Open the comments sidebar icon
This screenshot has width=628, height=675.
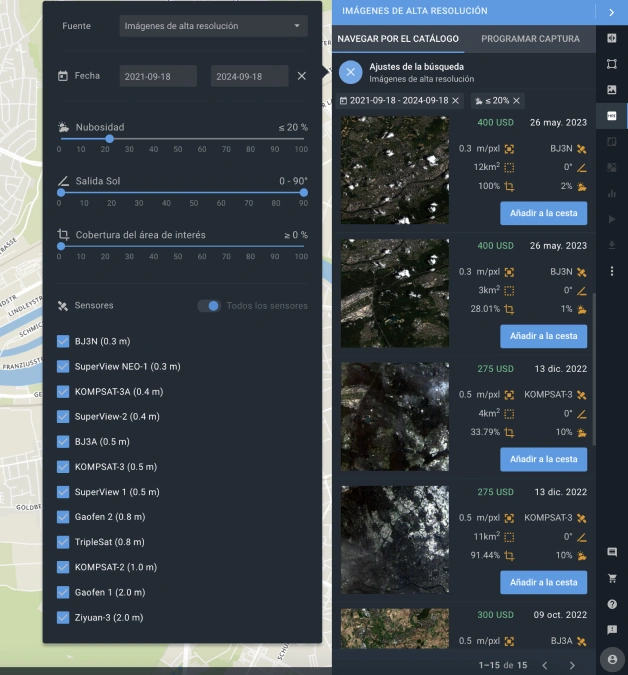click(x=612, y=552)
